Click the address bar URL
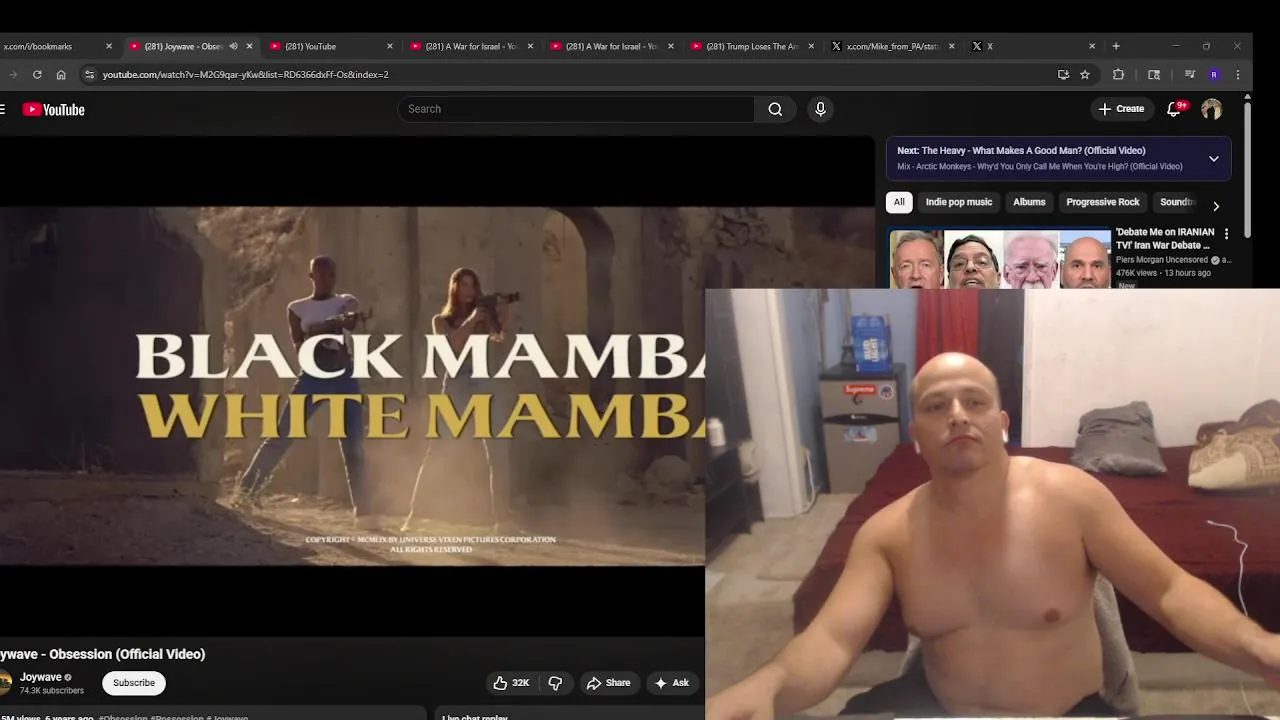 [245, 74]
